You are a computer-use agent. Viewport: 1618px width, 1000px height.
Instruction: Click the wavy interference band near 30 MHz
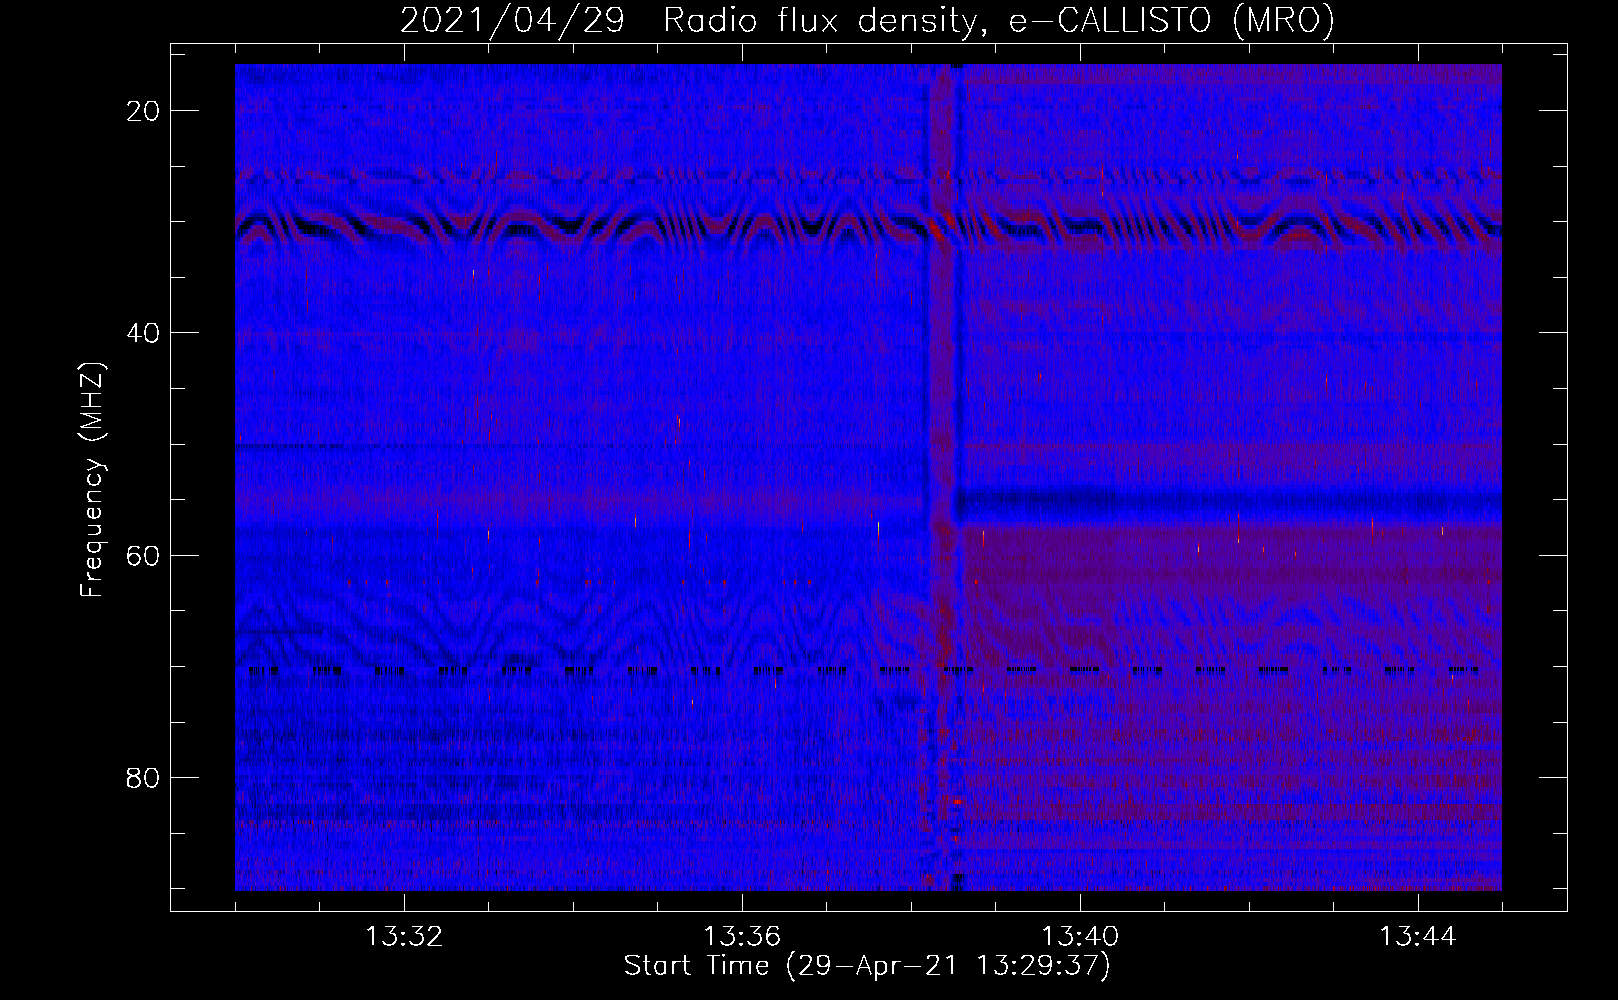click(x=868, y=228)
